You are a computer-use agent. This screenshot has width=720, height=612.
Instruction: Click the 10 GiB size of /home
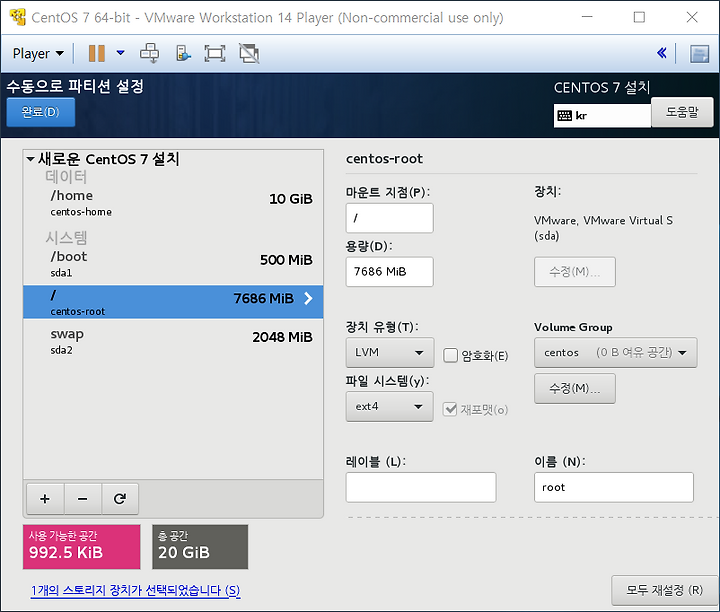291,199
